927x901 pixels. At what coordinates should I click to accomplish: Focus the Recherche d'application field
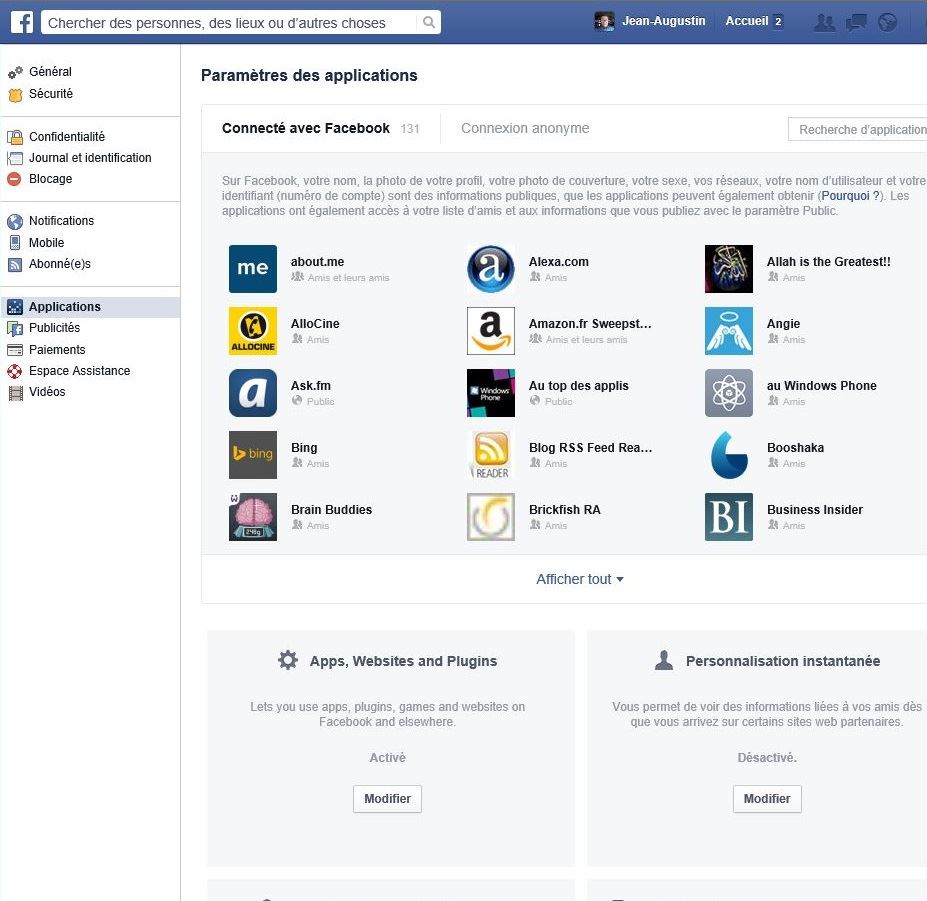coord(857,129)
